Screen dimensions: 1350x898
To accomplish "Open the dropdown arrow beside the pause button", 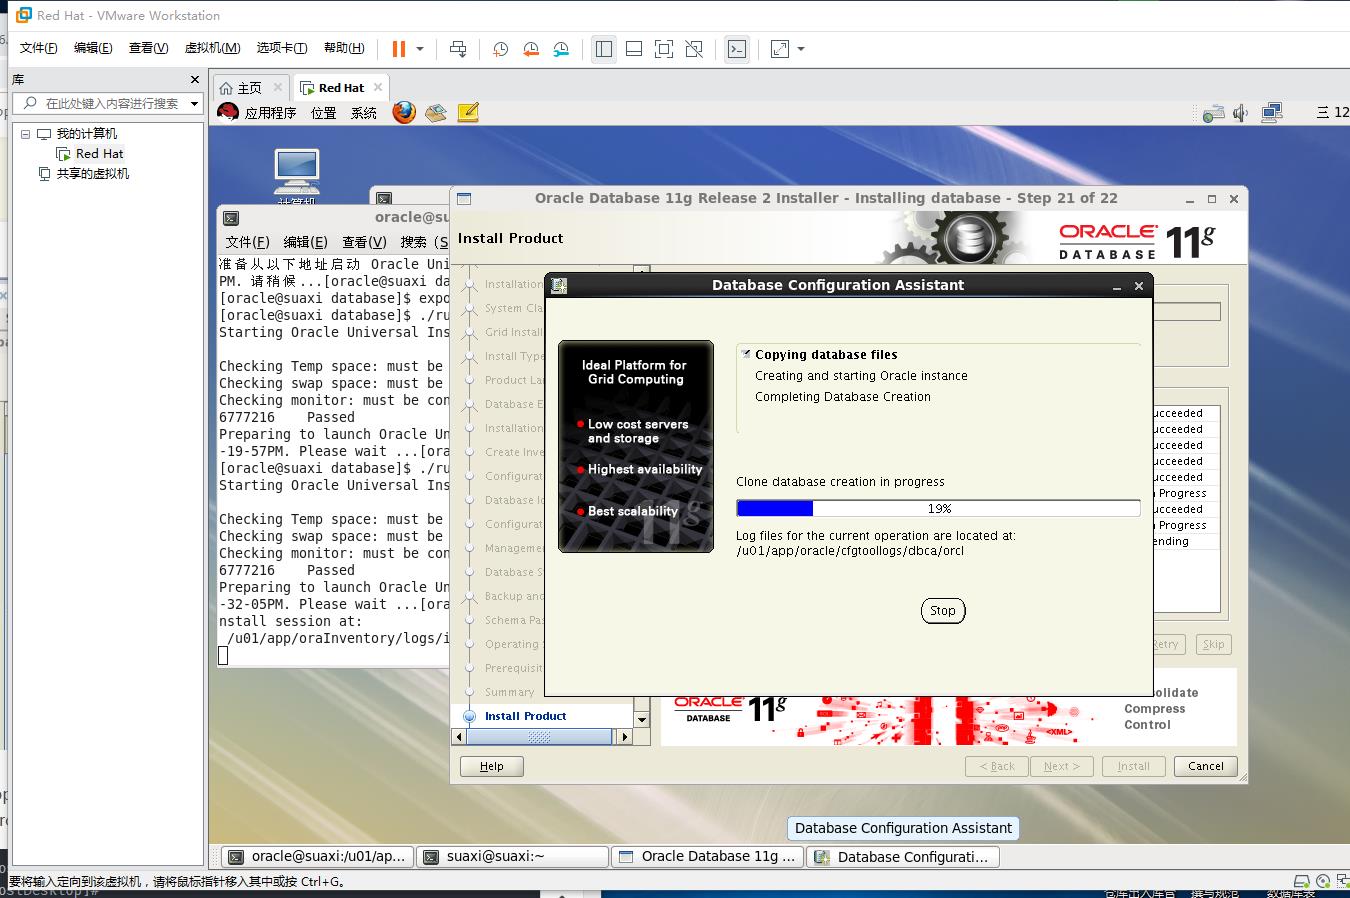I will 420,49.
